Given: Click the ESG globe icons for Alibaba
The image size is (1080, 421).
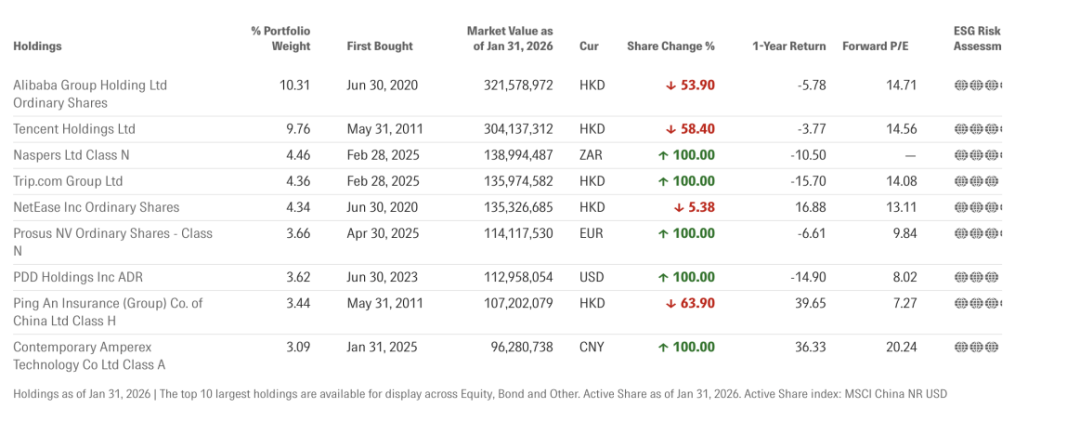Looking at the screenshot, I should point(978,85).
